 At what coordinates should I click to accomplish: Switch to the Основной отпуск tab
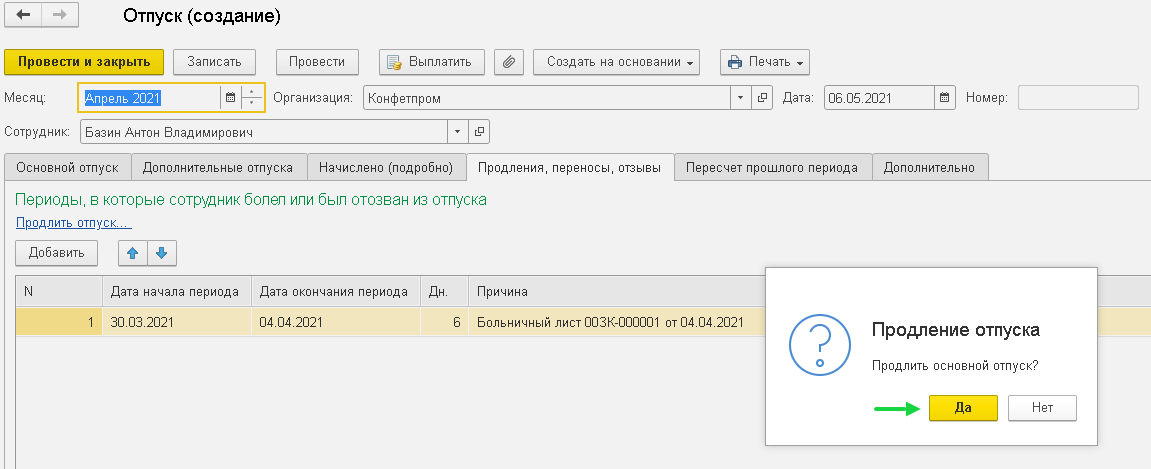pyautogui.click(x=67, y=168)
